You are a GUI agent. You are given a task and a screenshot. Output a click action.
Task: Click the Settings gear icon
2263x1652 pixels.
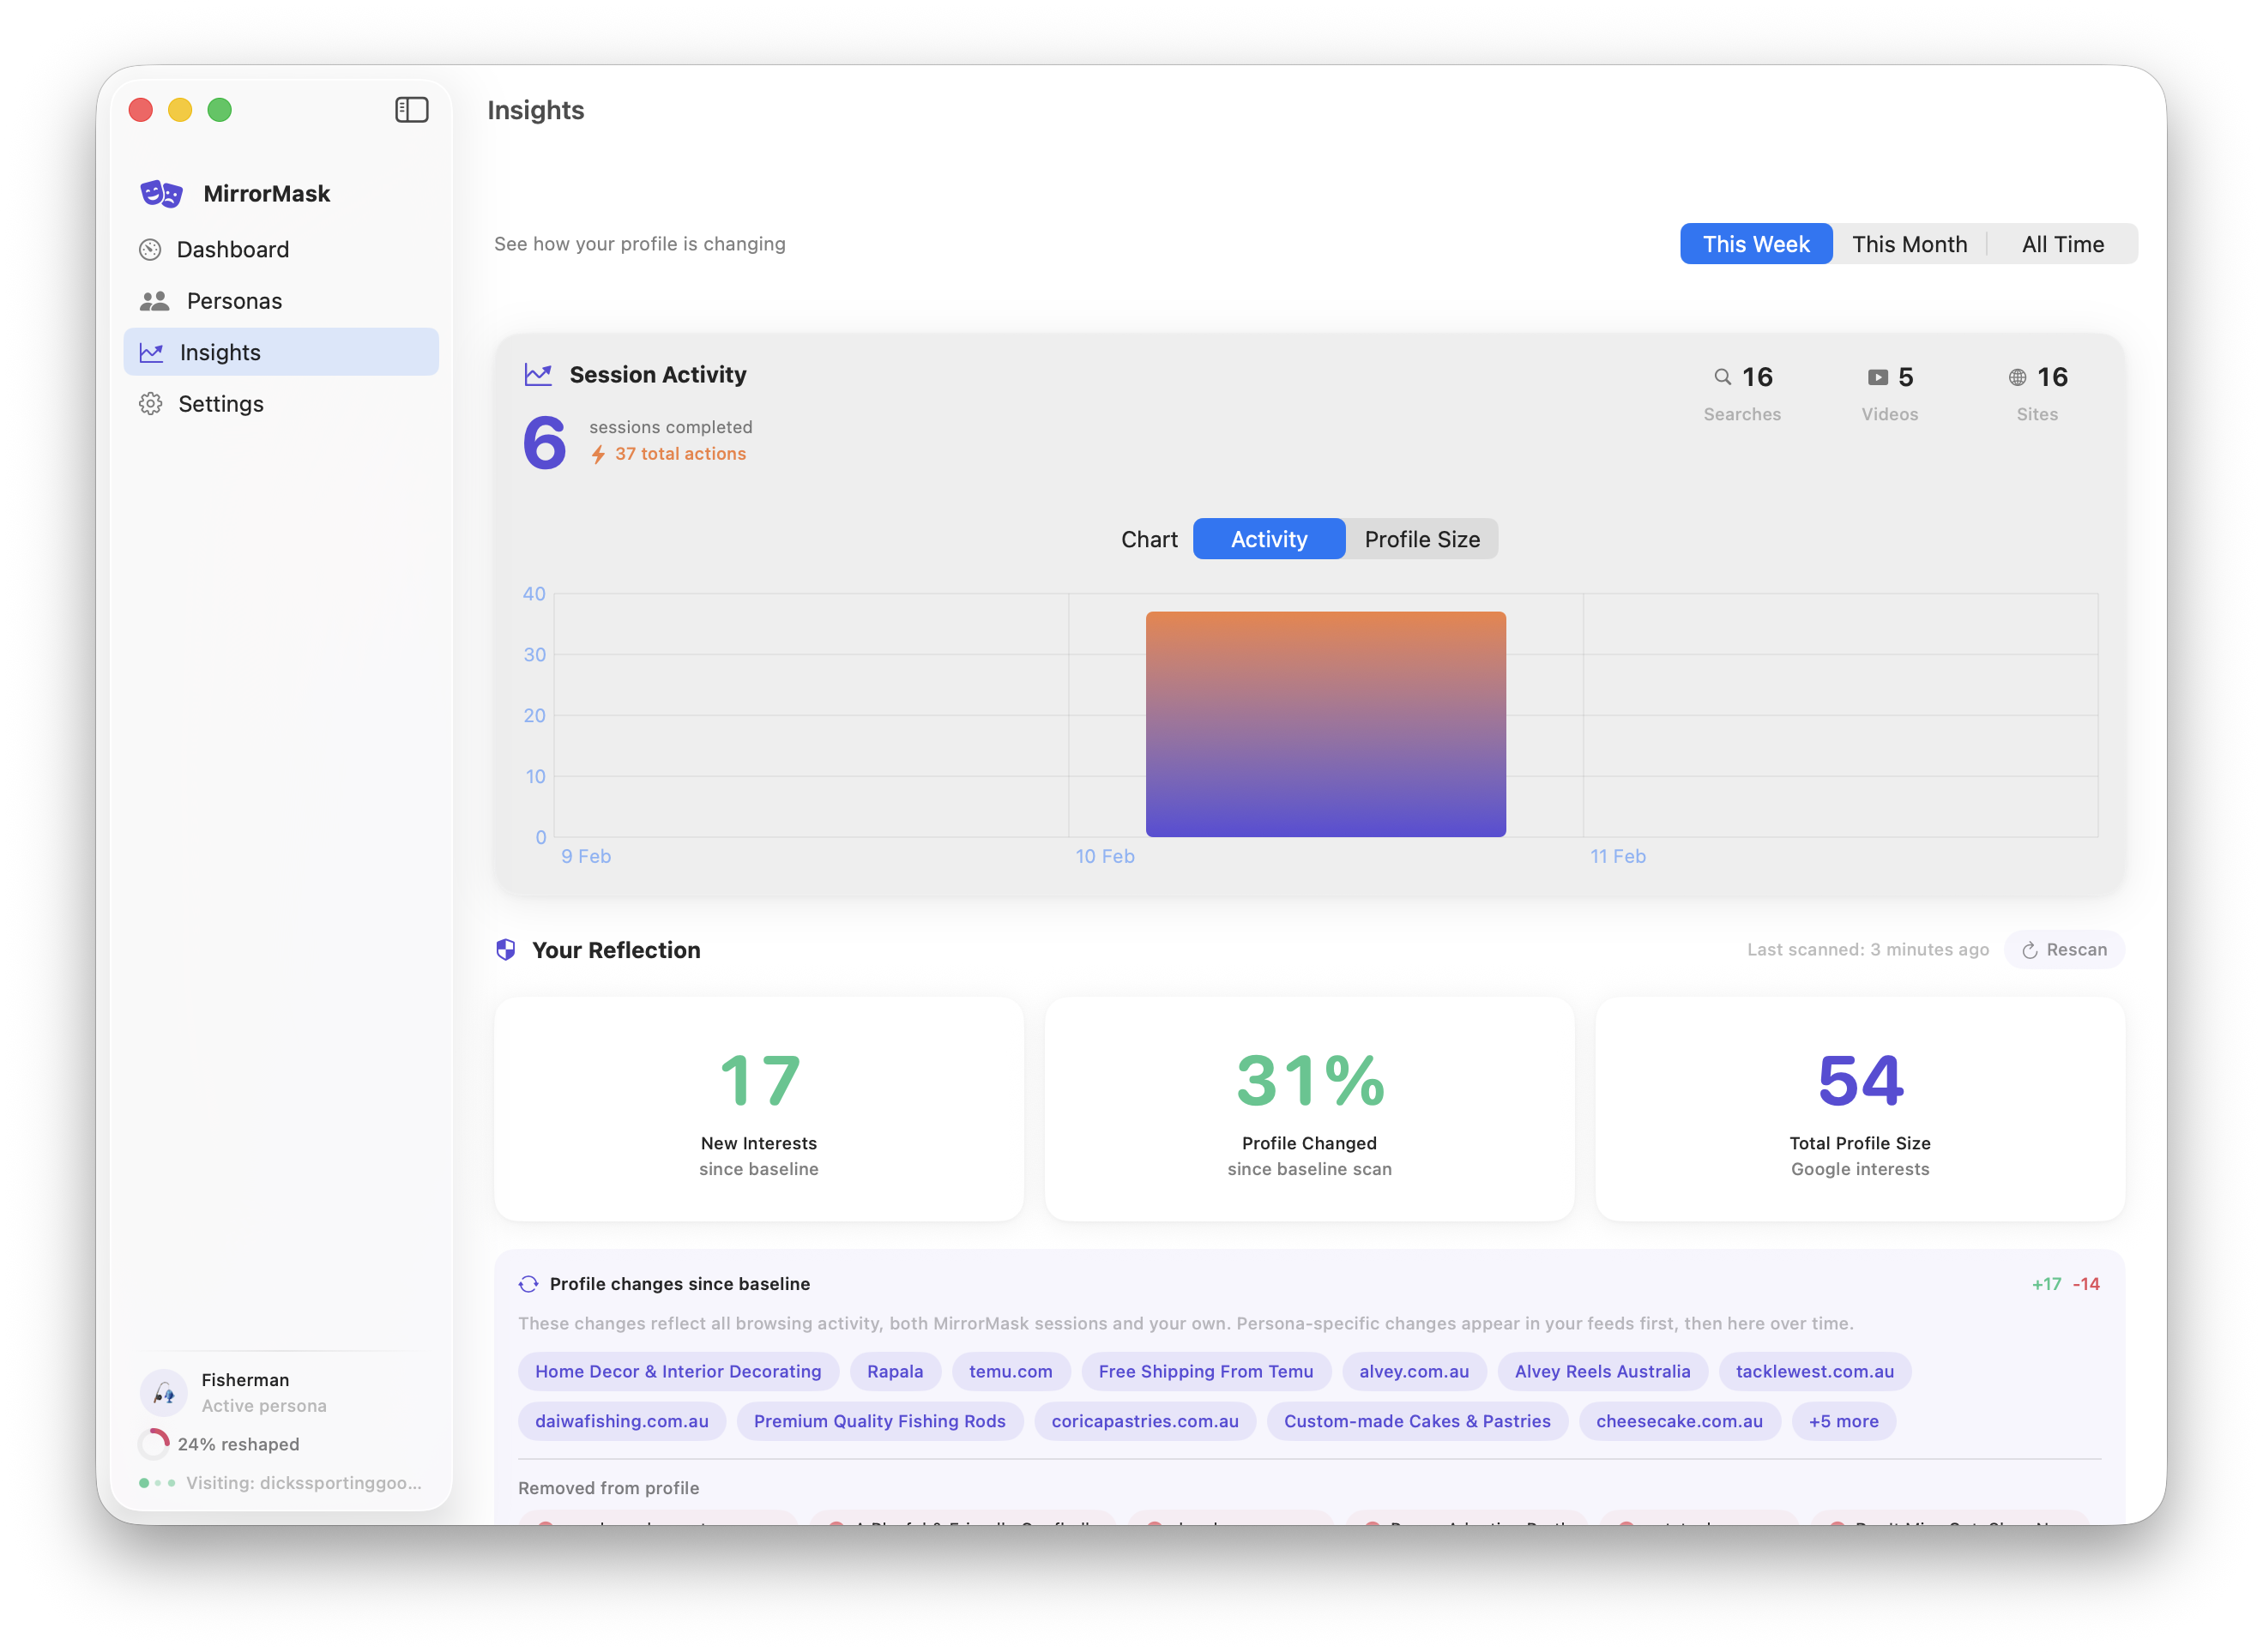150,404
